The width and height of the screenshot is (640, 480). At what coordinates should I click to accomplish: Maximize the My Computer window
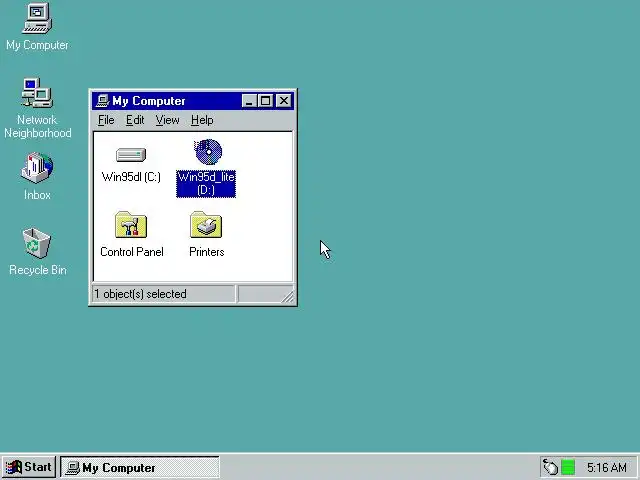[x=265, y=101]
